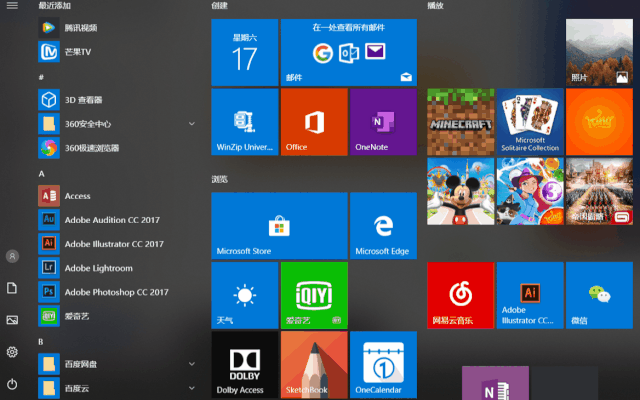Open OneCalendar tile
This screenshot has width=640, height=400.
point(383,364)
